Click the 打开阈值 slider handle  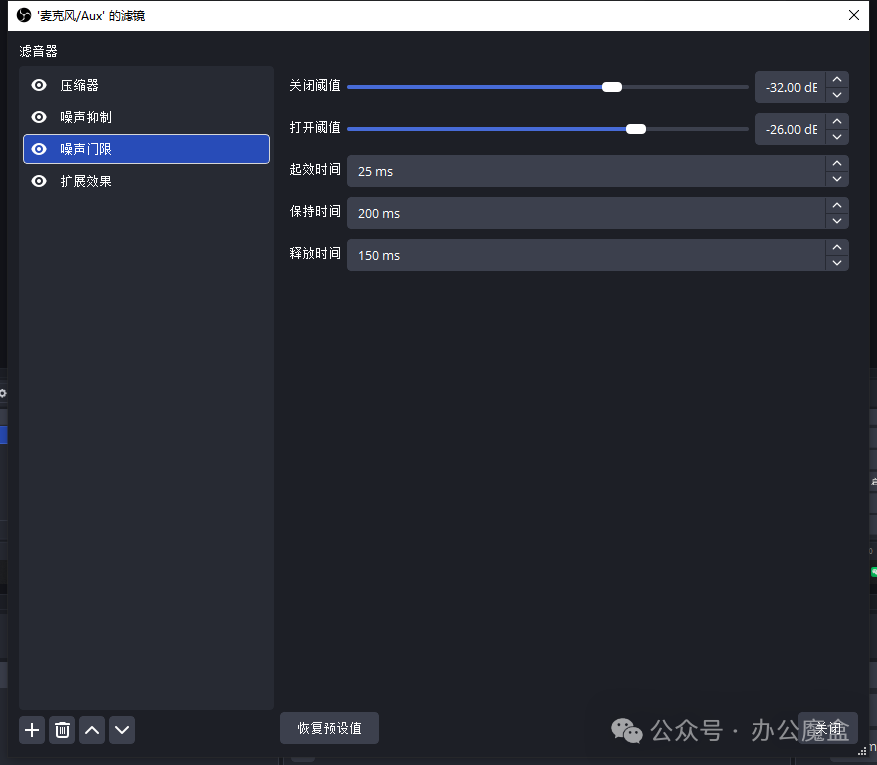[635, 129]
